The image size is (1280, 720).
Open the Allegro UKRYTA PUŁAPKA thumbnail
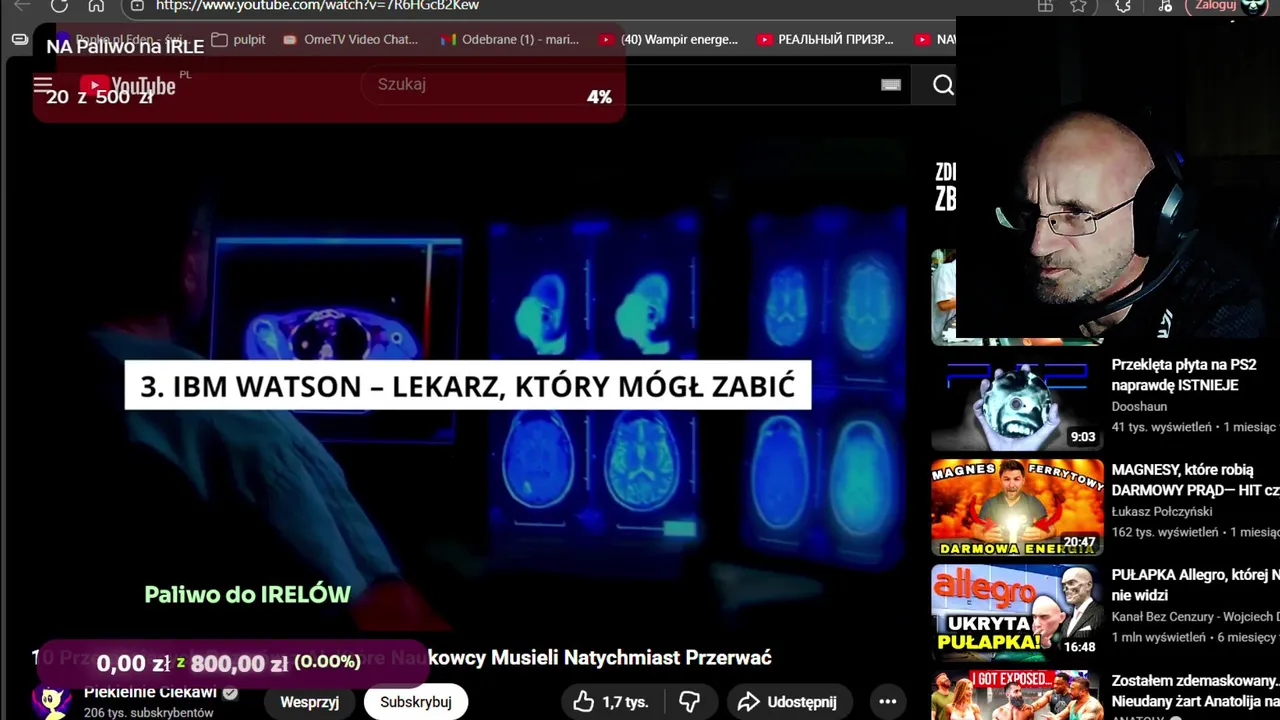[1017, 612]
